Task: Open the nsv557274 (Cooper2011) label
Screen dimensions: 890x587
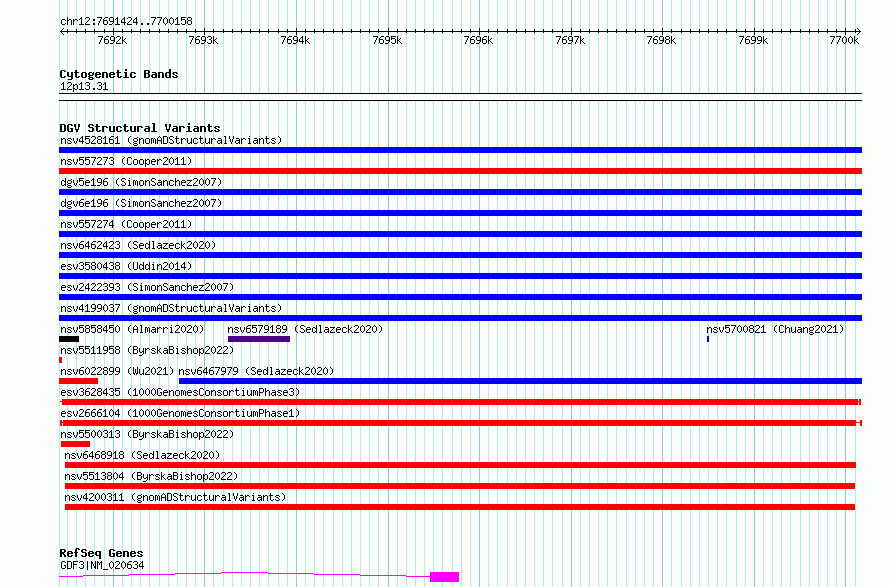Action: [126, 224]
